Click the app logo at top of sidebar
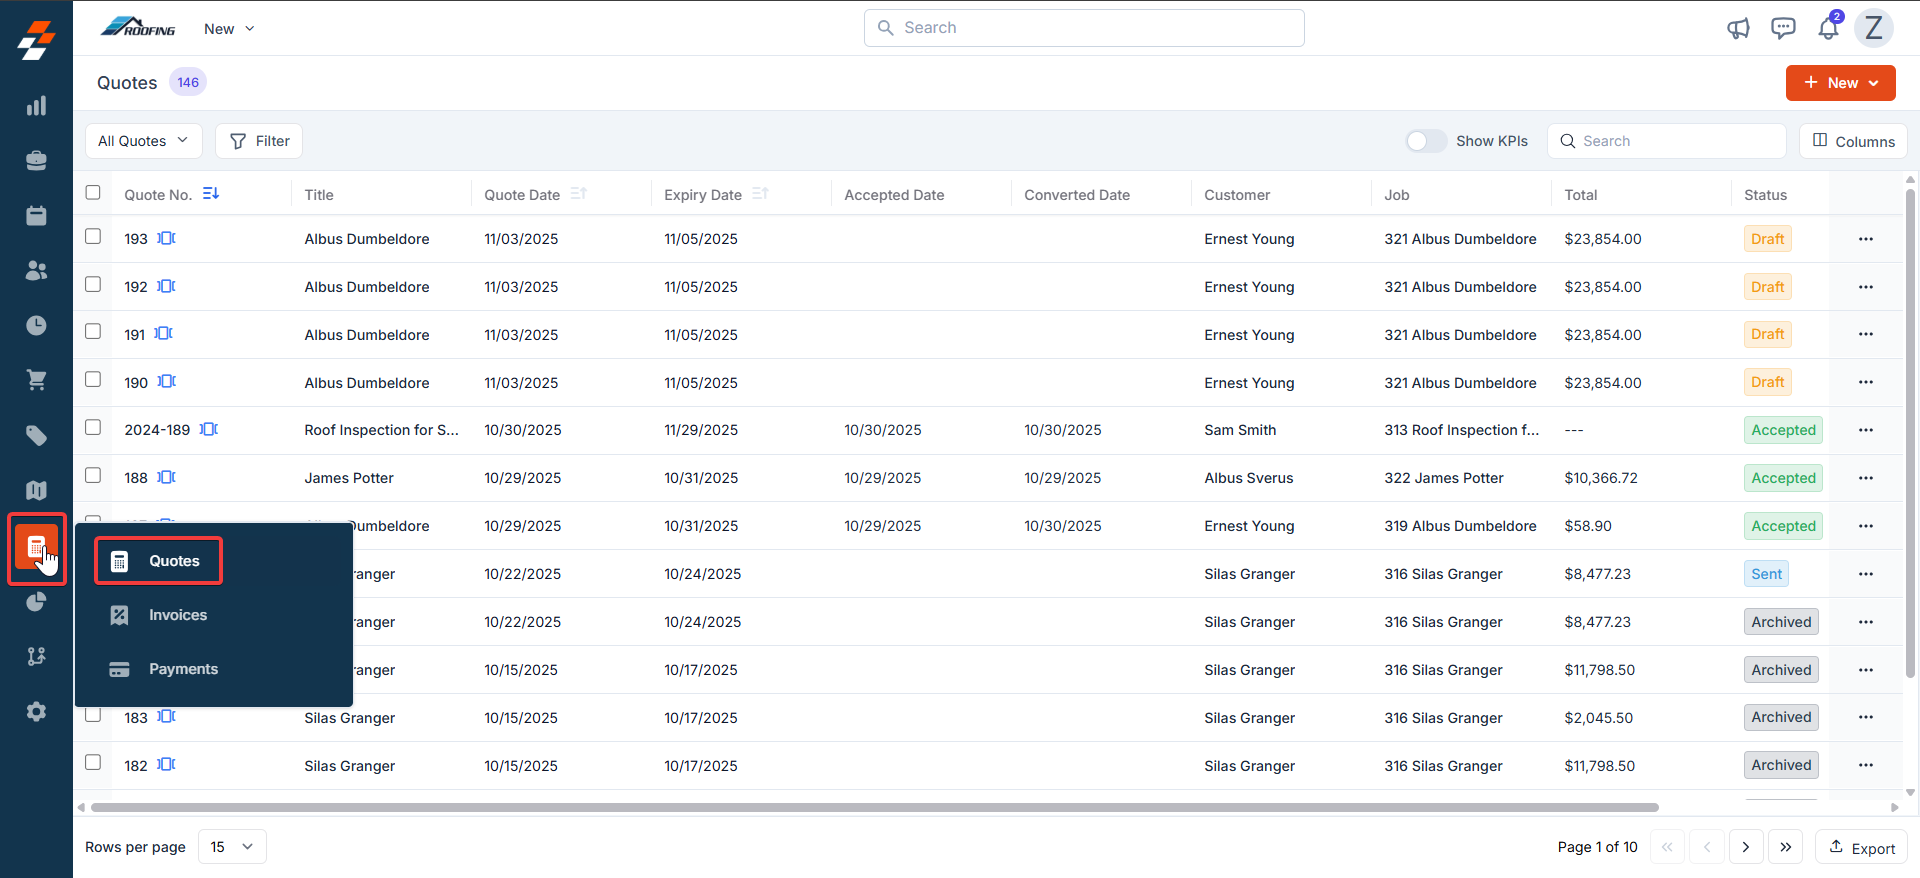Viewport: 1920px width, 878px height. click(x=36, y=41)
